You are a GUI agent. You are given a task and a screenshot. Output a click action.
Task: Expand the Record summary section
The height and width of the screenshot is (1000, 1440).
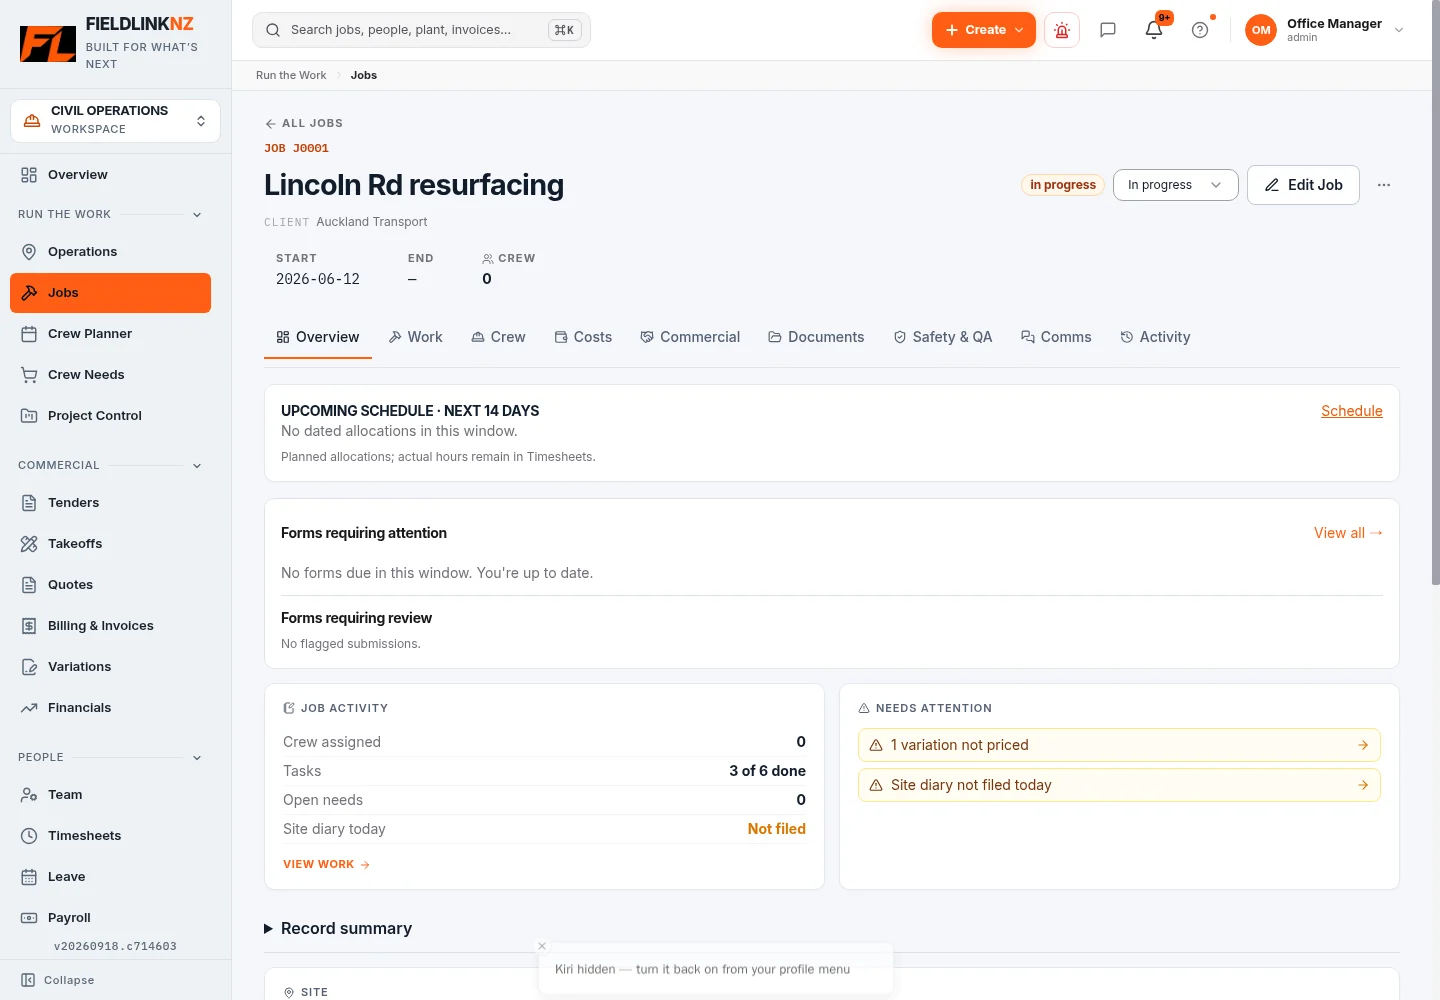338,929
